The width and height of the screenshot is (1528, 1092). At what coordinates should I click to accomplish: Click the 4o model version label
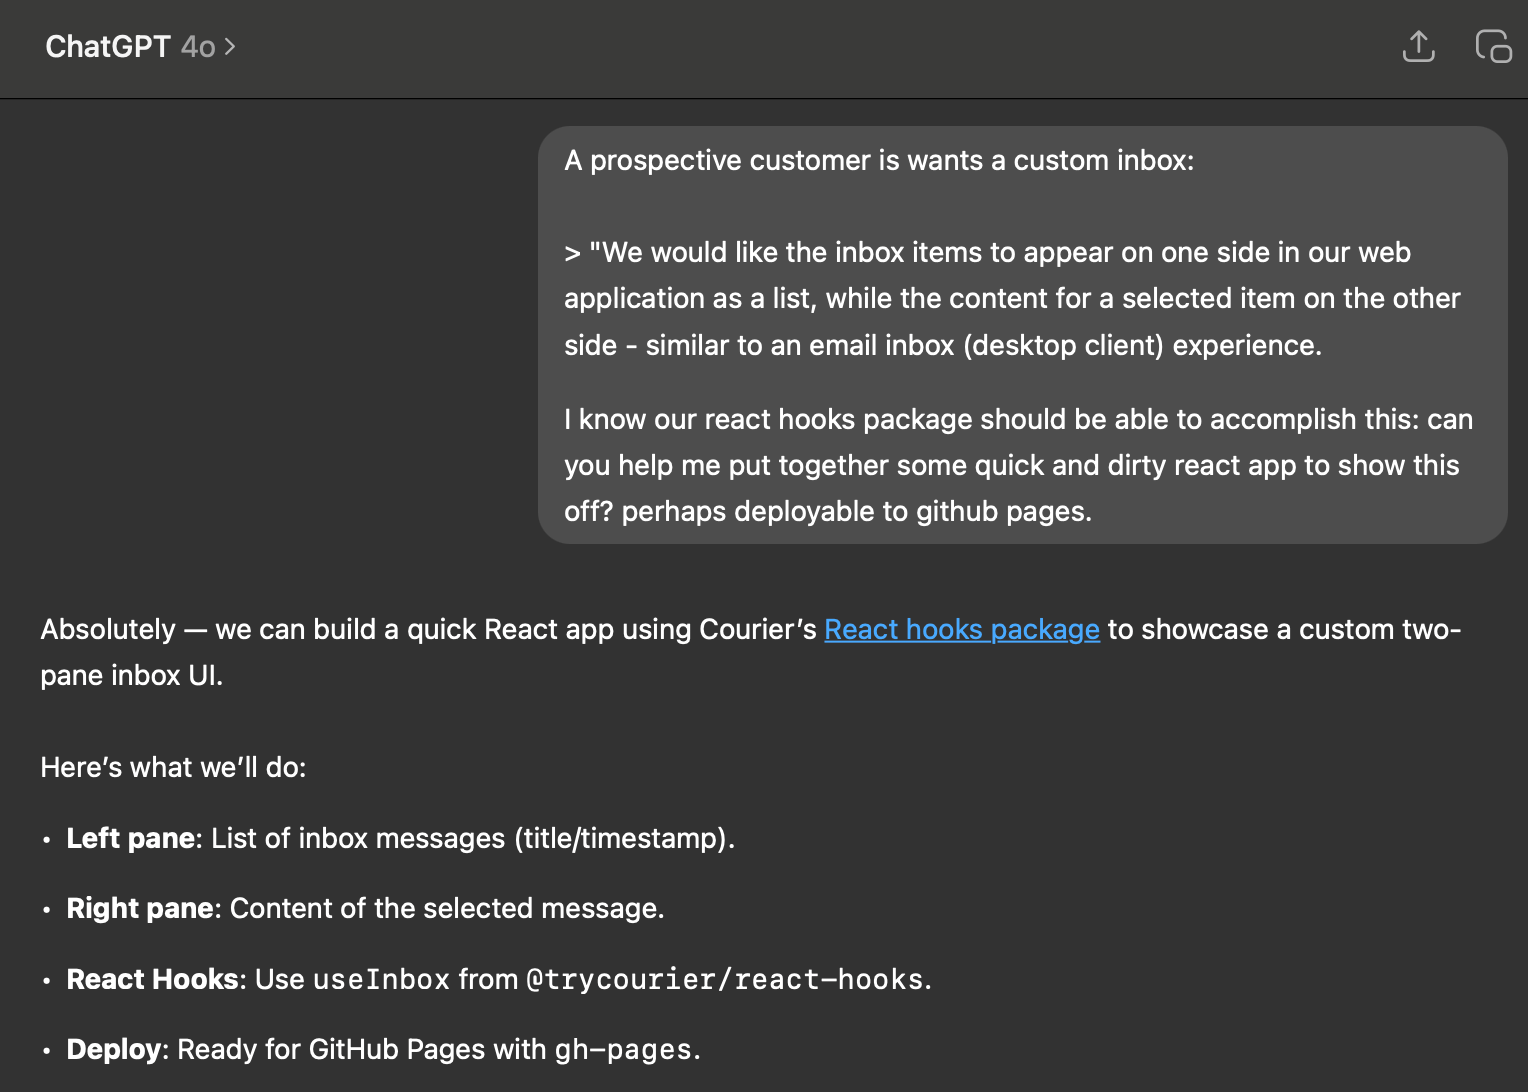coord(198,47)
